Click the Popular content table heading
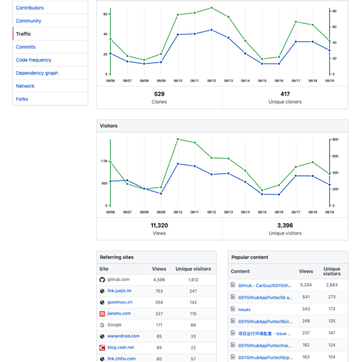 pos(250,257)
